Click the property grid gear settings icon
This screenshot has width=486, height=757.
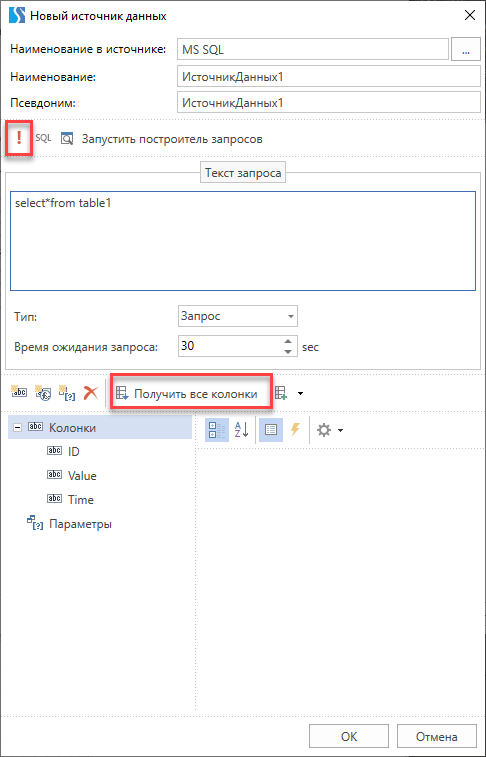323,430
